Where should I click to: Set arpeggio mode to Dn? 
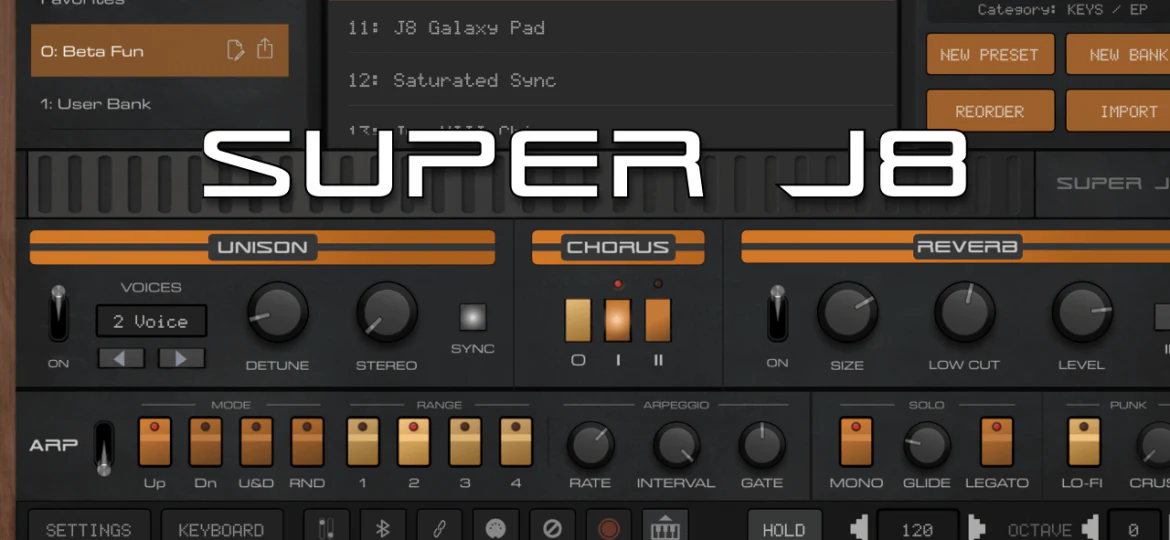point(205,442)
